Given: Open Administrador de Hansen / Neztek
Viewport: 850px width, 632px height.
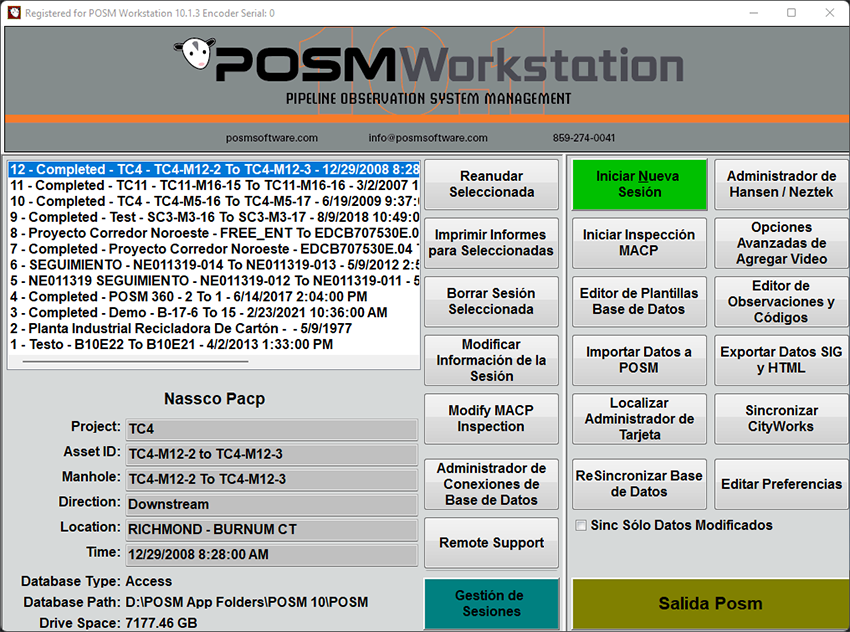Looking at the screenshot, I should point(781,184).
